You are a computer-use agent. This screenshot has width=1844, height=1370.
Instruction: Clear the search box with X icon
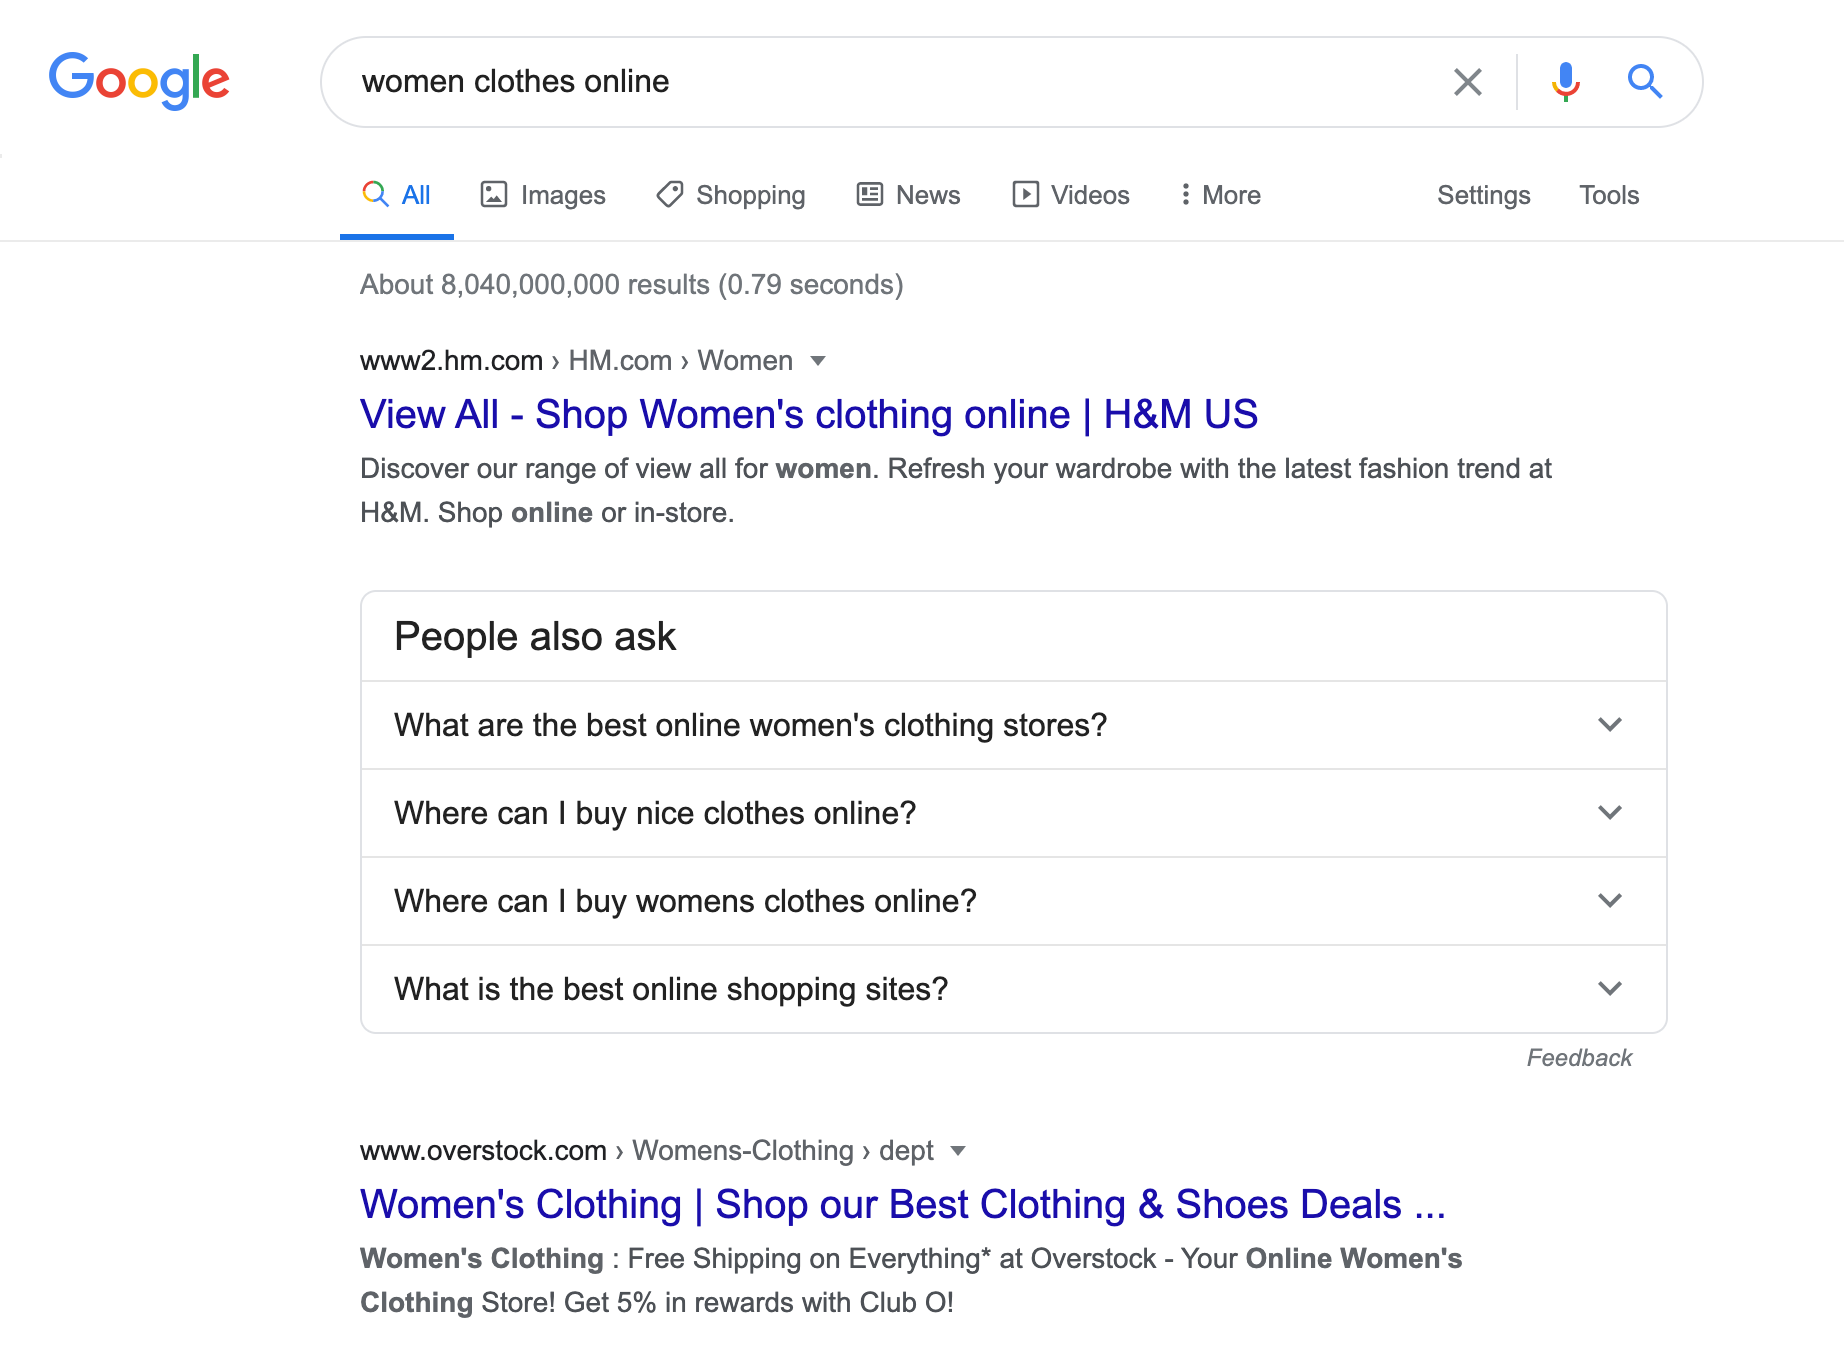1467,82
